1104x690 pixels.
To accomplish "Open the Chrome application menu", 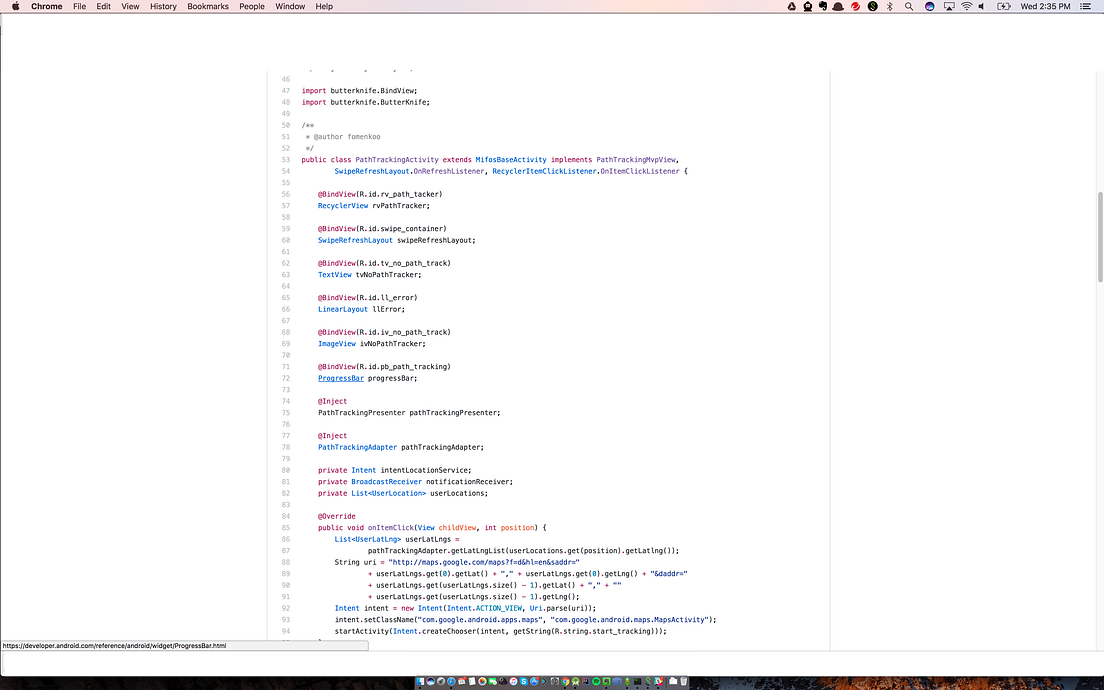I will point(46,6).
